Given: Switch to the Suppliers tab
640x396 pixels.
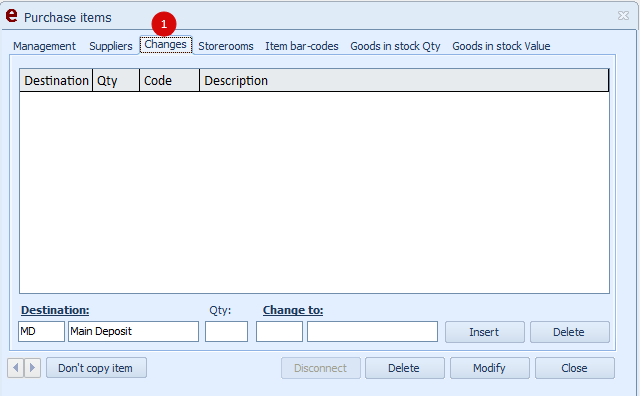Looking at the screenshot, I should [111, 46].
